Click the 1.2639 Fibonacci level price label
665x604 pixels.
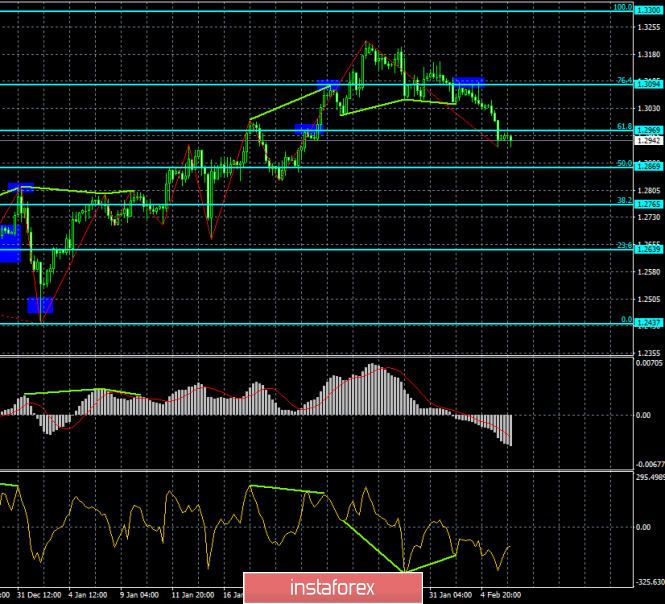pyautogui.click(x=648, y=249)
